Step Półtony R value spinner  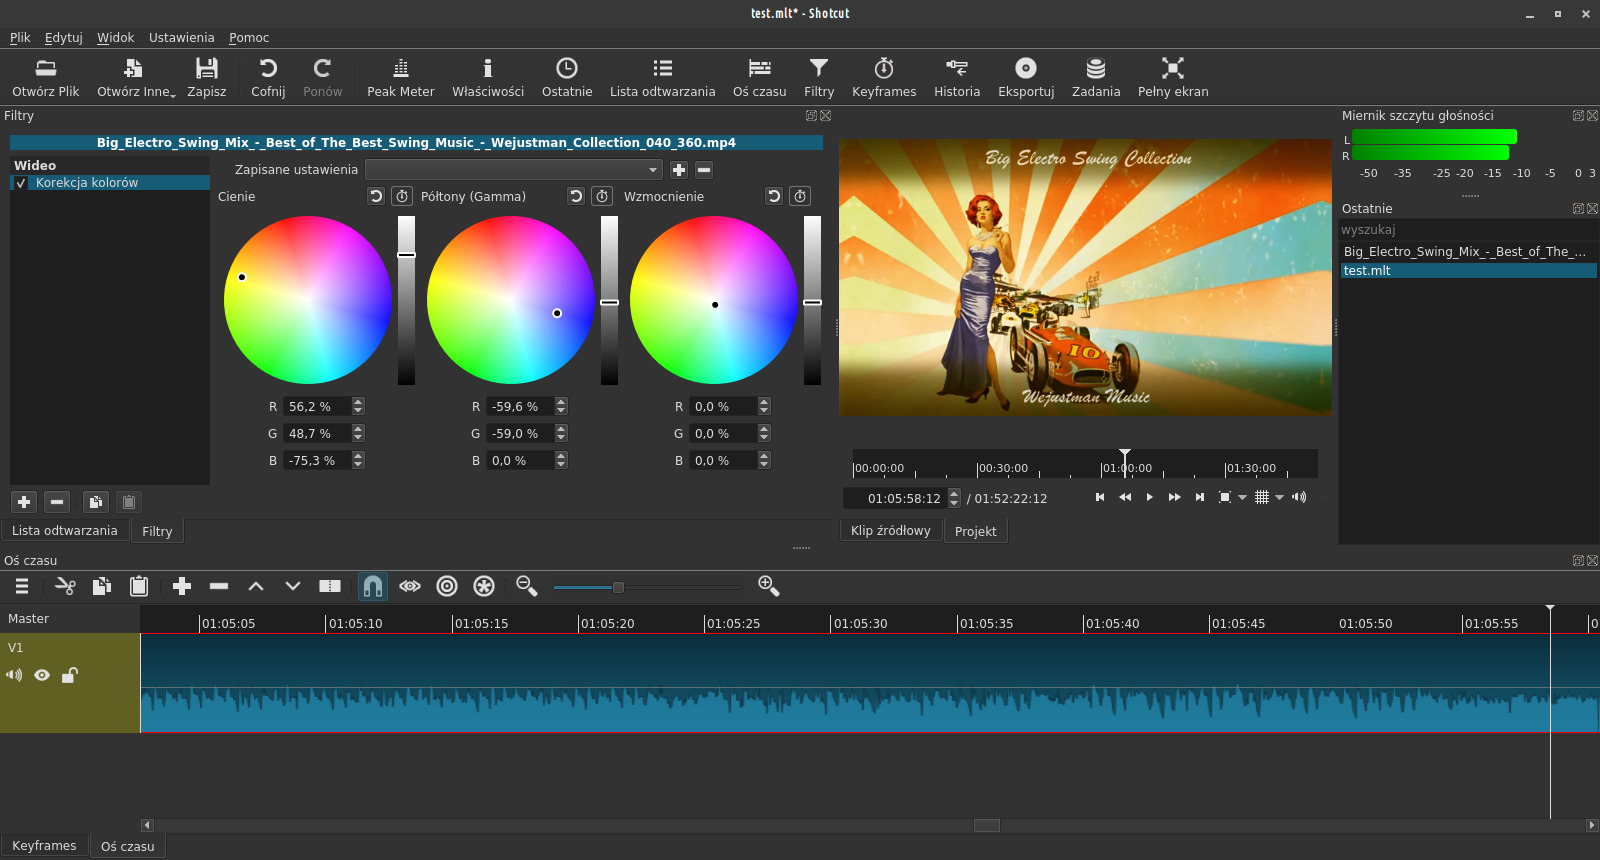[561, 407]
